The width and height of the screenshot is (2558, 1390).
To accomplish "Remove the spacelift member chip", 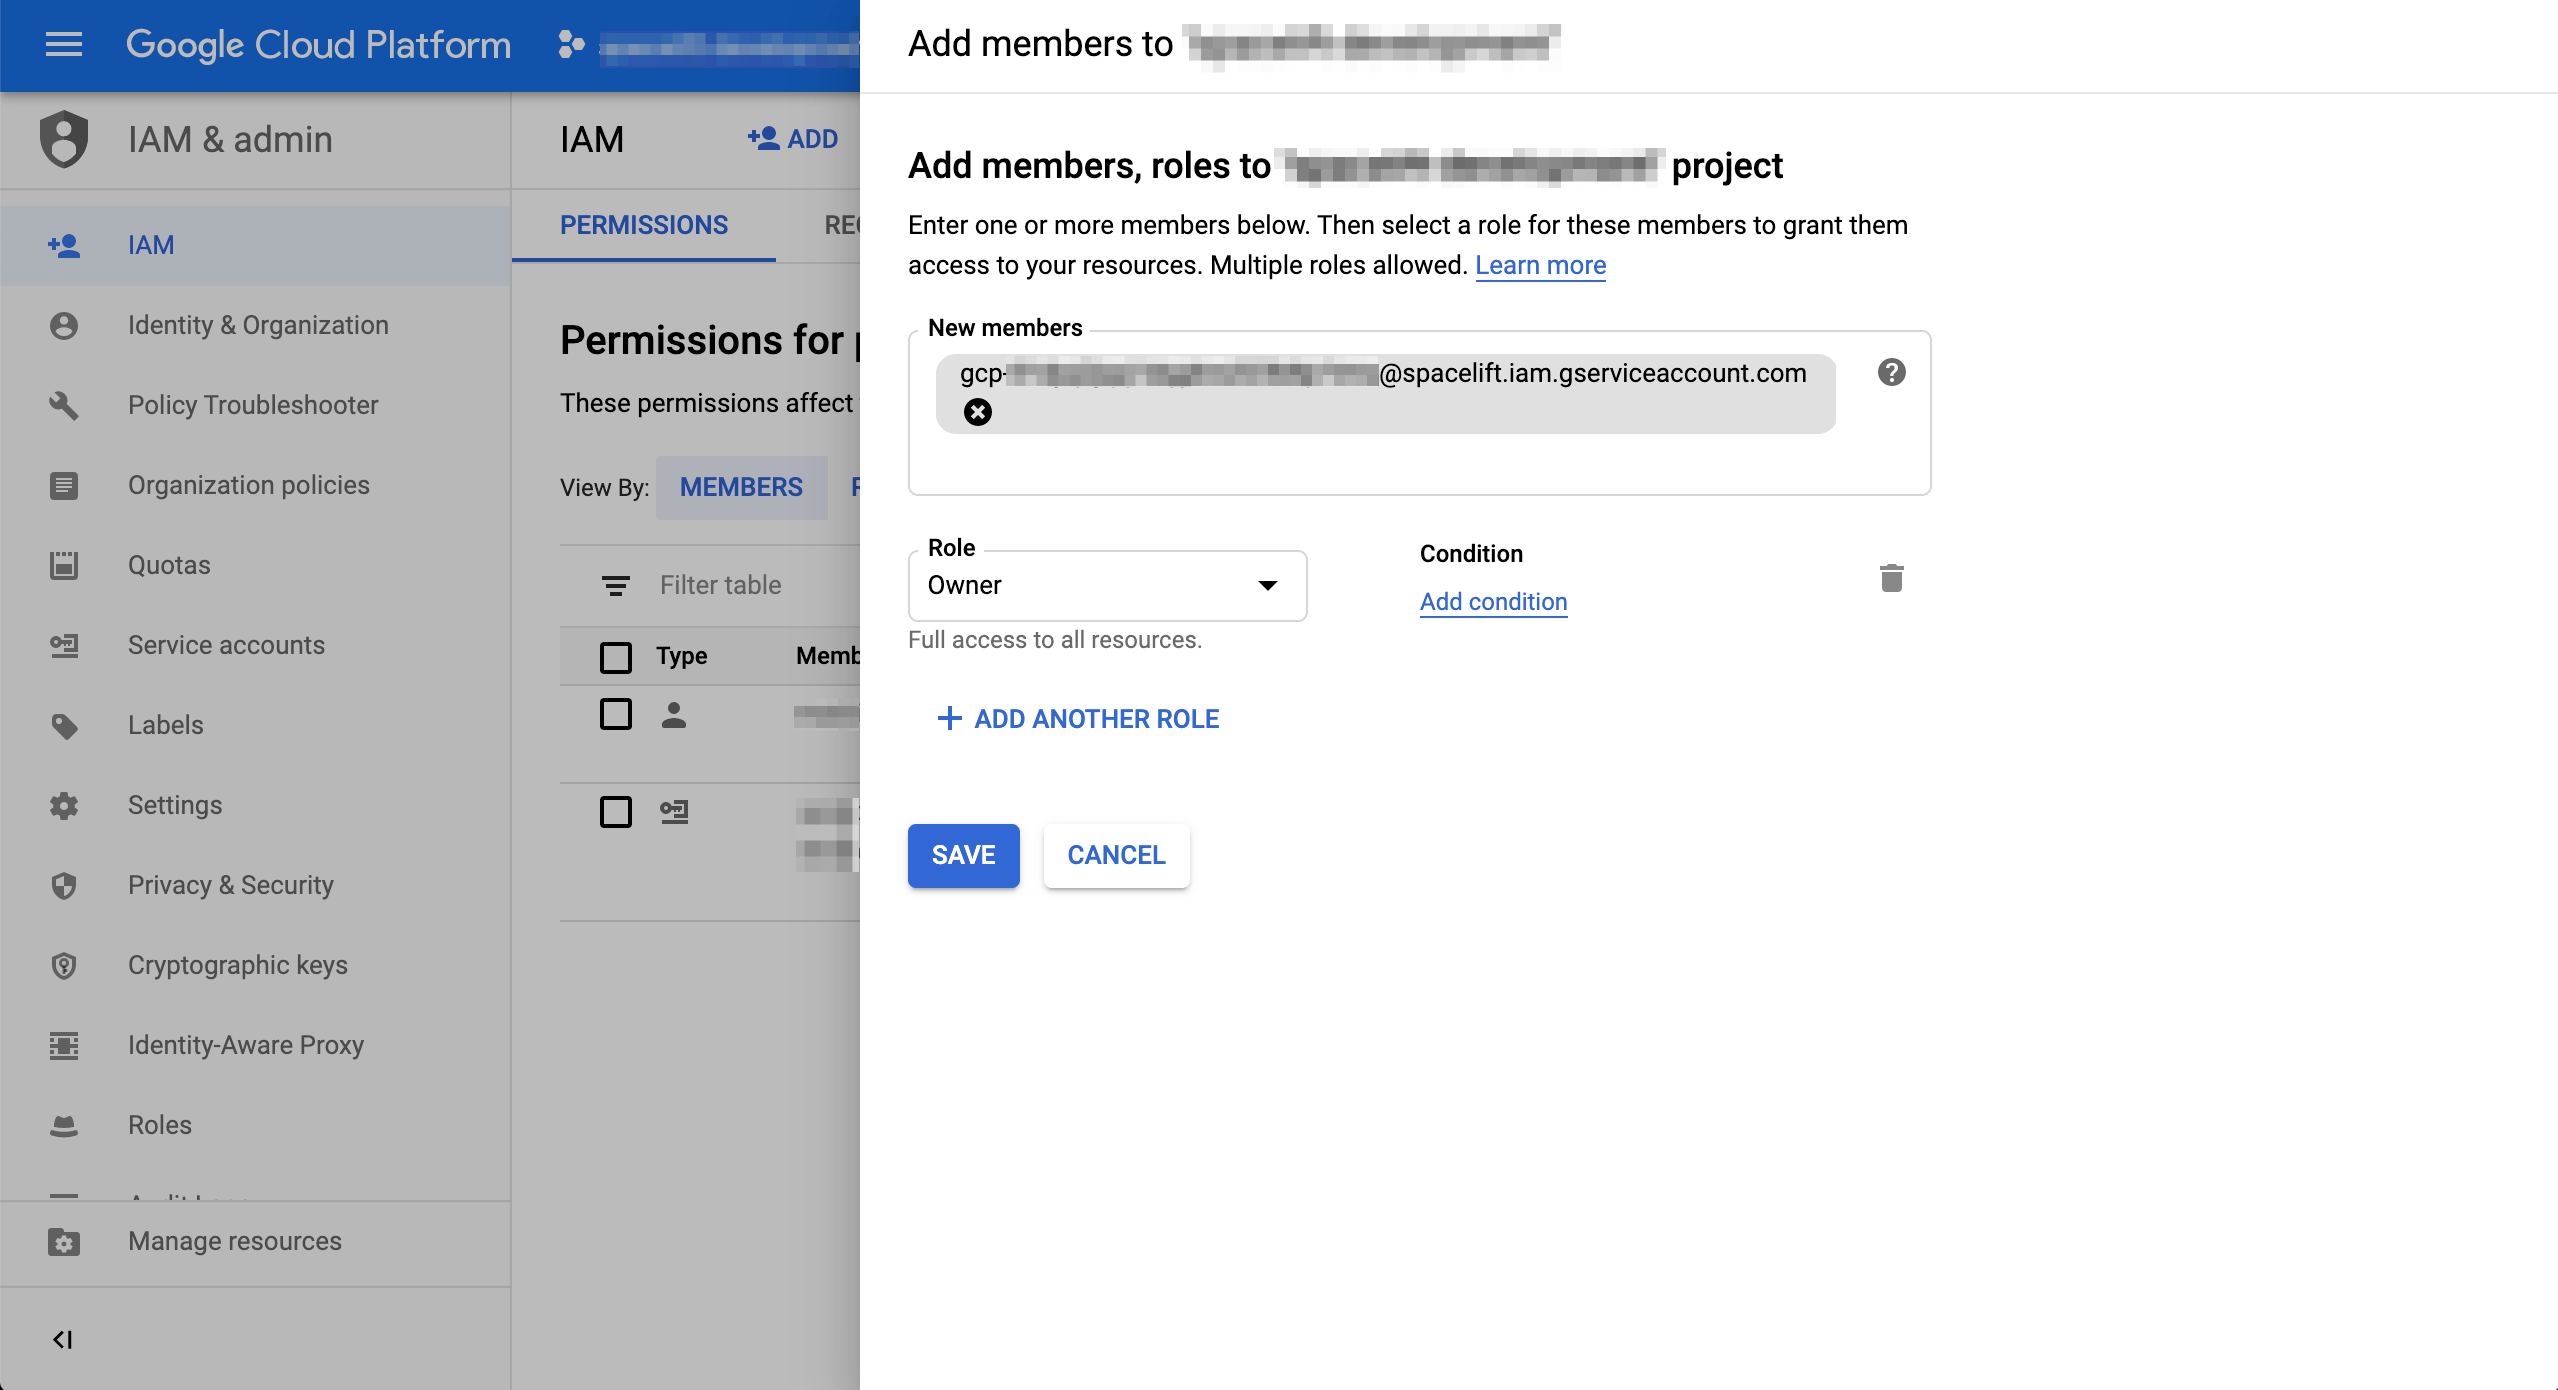I will coord(978,412).
